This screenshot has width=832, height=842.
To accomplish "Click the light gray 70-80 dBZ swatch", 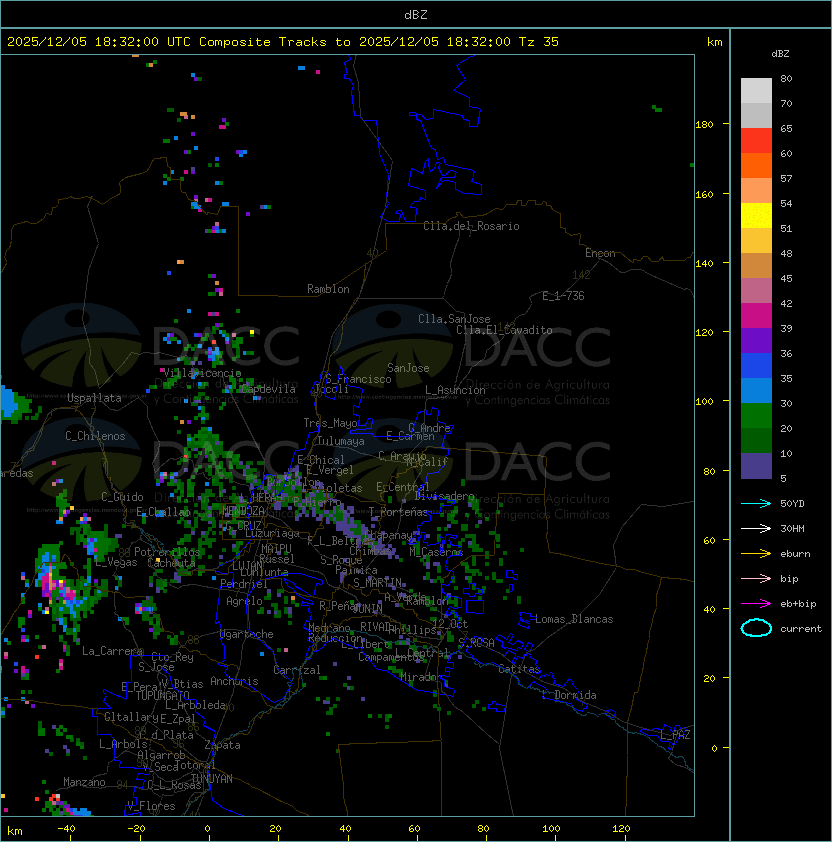I will pos(756,91).
